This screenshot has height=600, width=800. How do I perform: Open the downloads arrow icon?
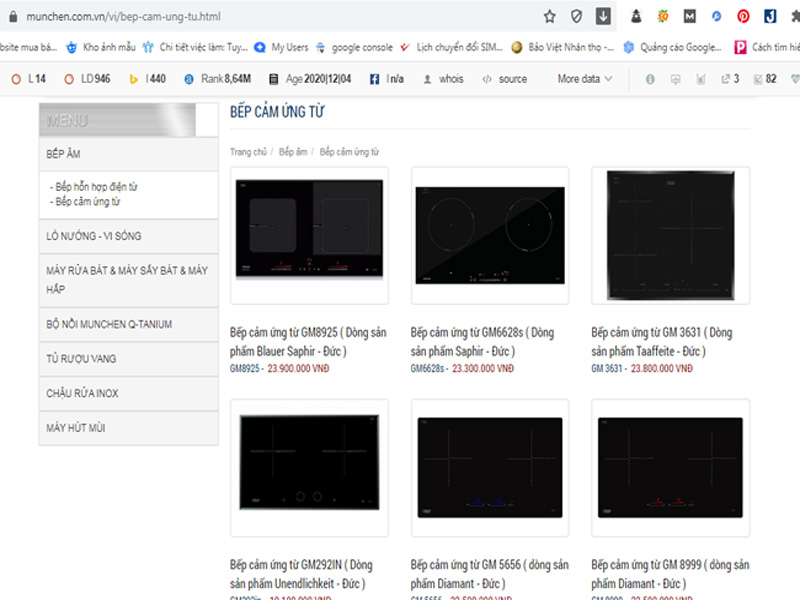pyautogui.click(x=603, y=16)
